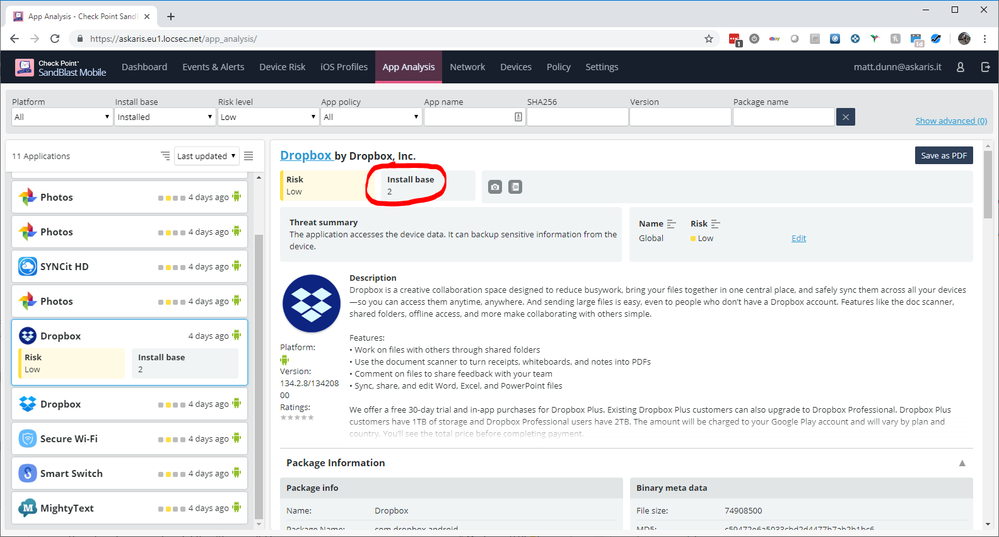This screenshot has height=537, width=999.
Task: Go to the Dashboard tab
Action: [145, 67]
